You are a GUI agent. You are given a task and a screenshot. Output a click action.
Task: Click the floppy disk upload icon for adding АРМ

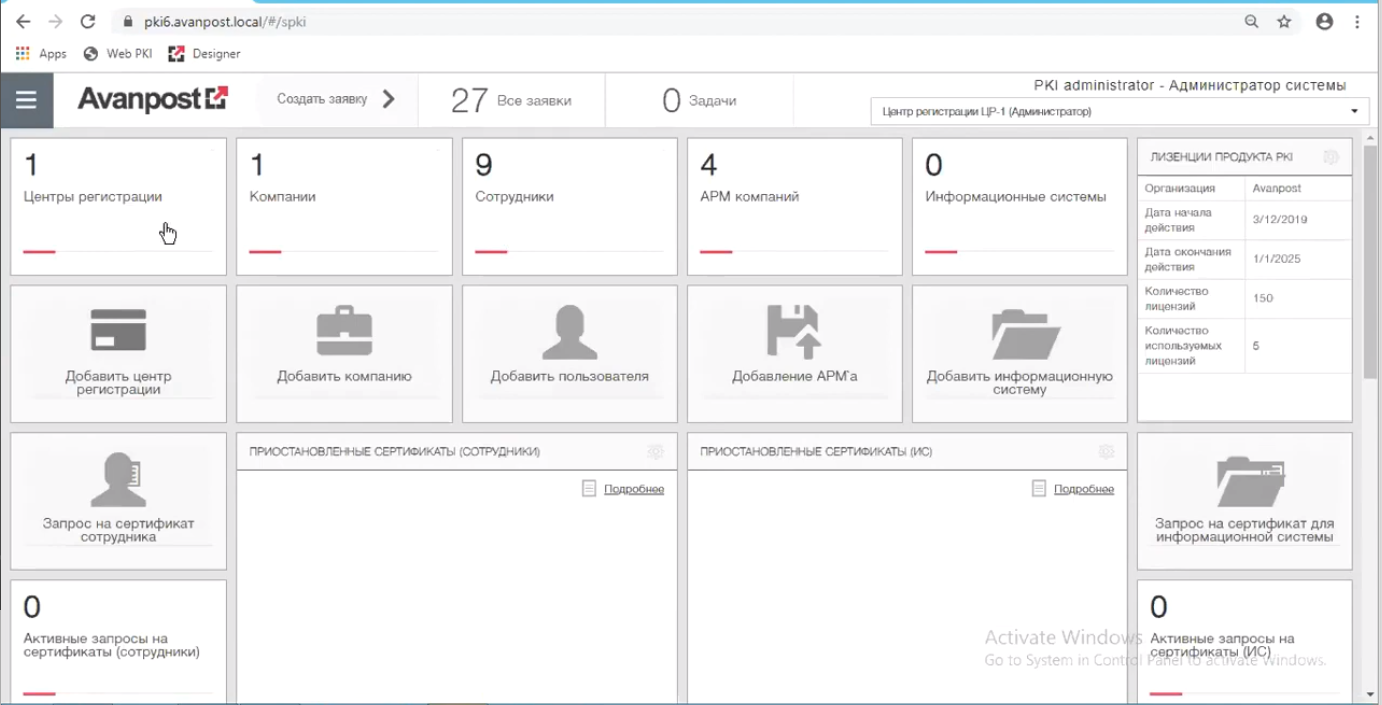794,332
